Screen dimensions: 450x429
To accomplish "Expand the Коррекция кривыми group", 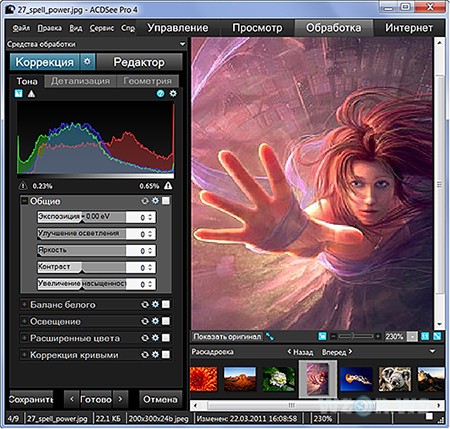I will click(x=24, y=355).
